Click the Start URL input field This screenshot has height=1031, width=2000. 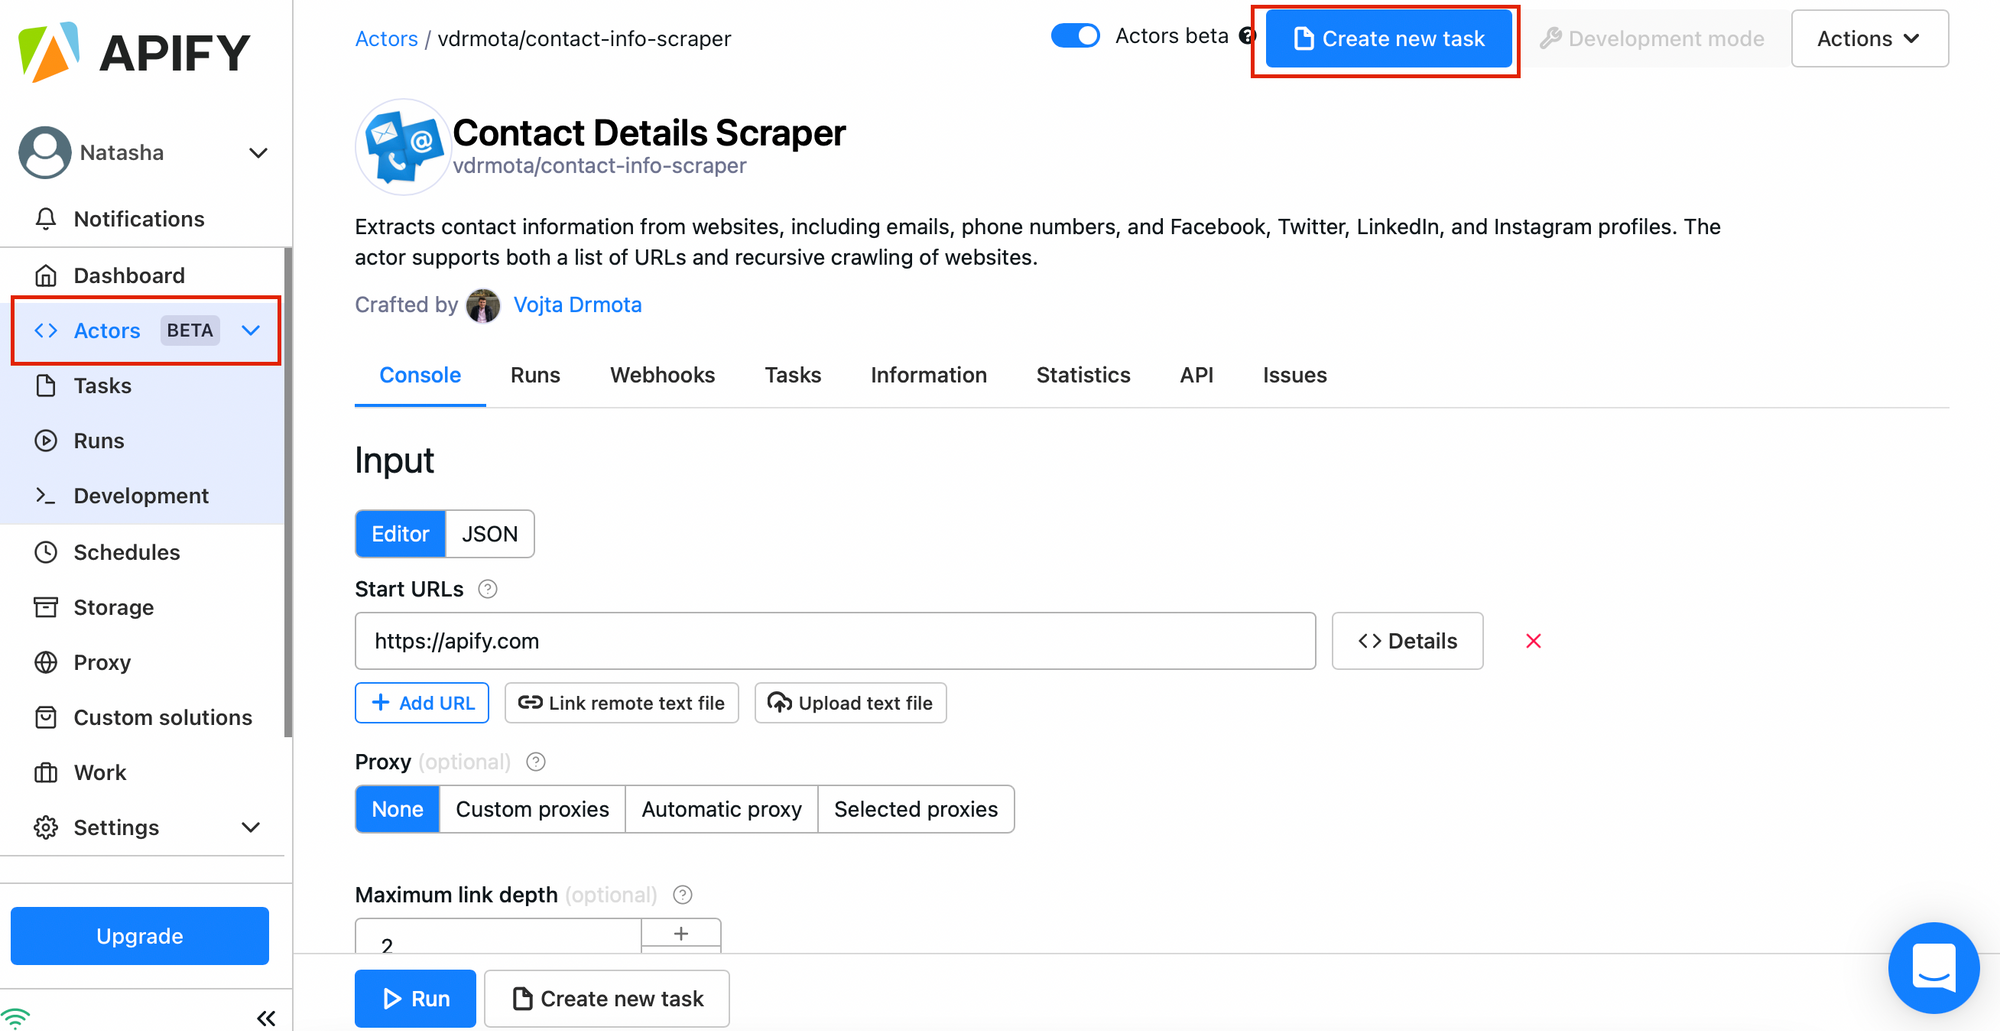(835, 641)
